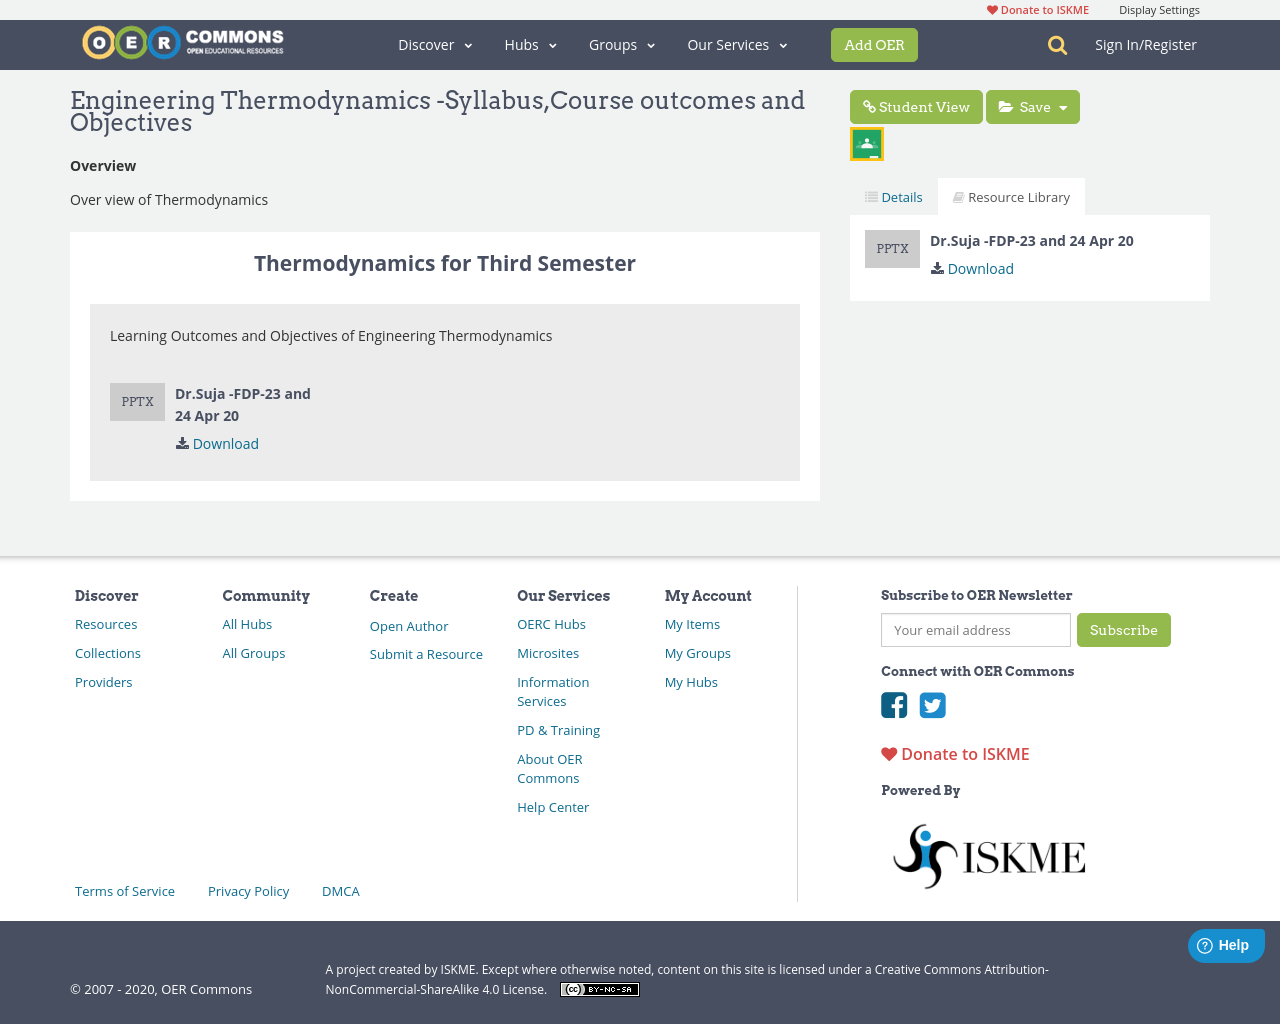This screenshot has width=1280, height=1024.
Task: Switch to Student View
Action: click(x=916, y=106)
